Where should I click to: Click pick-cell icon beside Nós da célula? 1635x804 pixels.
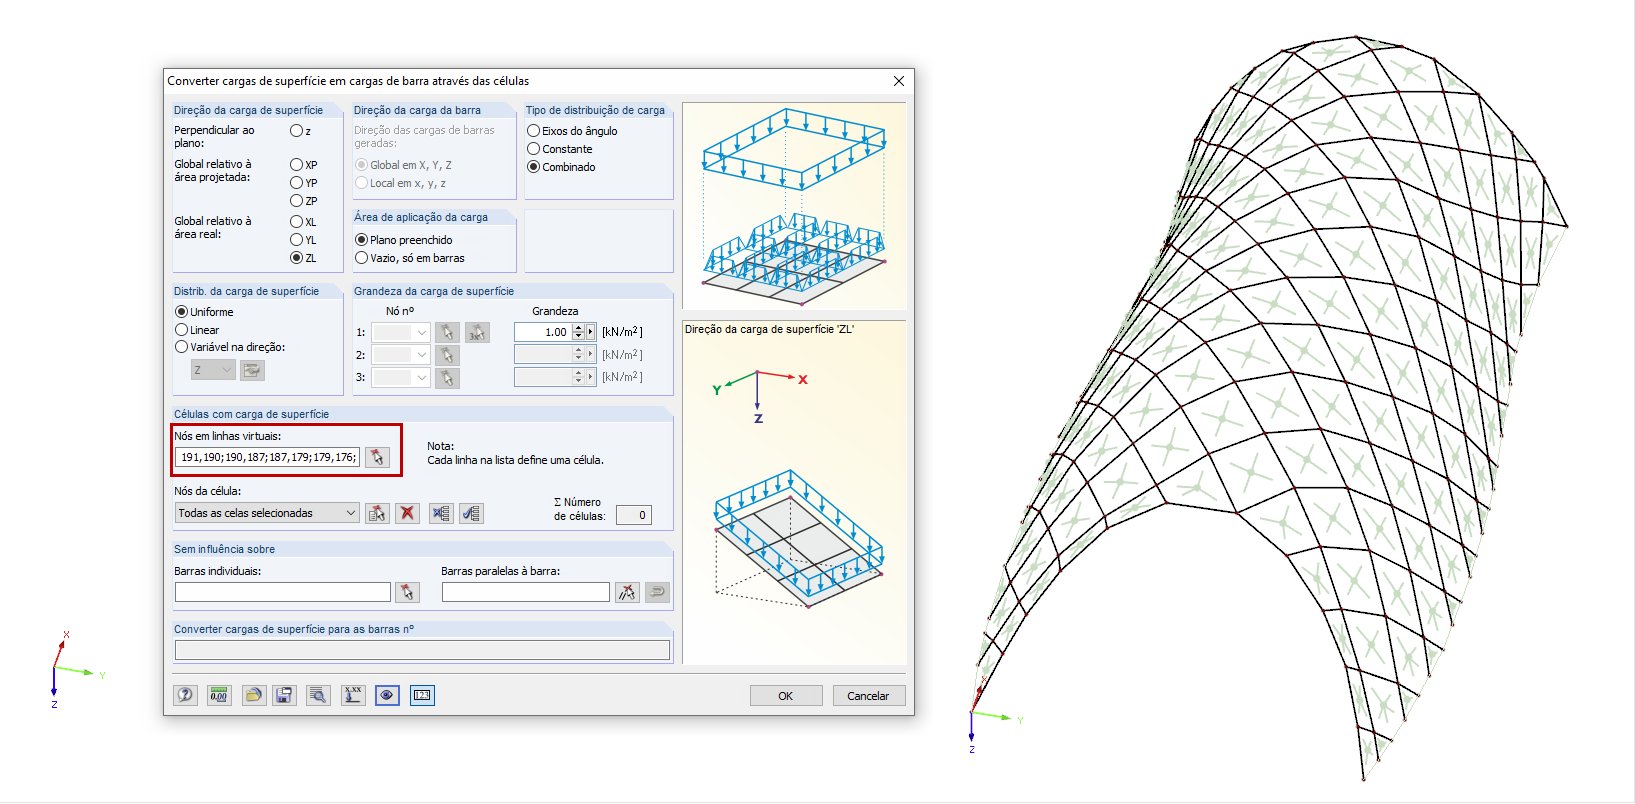[377, 513]
